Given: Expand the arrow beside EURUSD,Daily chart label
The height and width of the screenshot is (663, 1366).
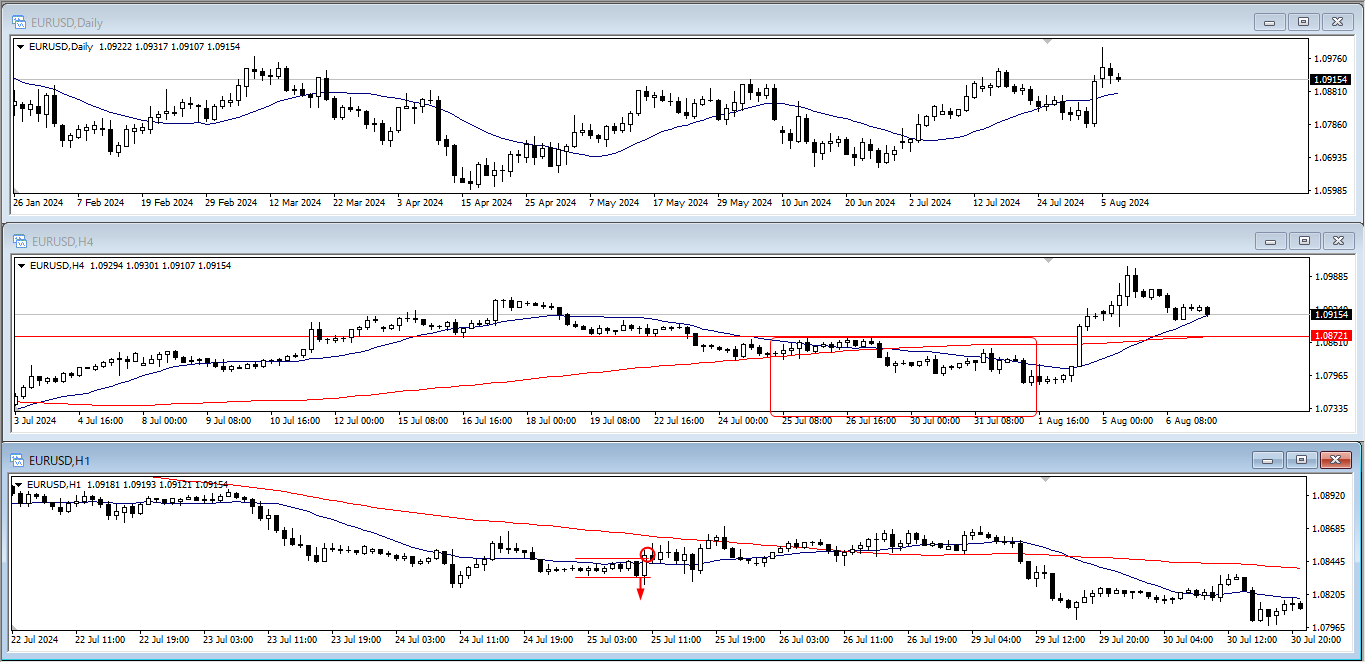Looking at the screenshot, I should [x=22, y=46].
